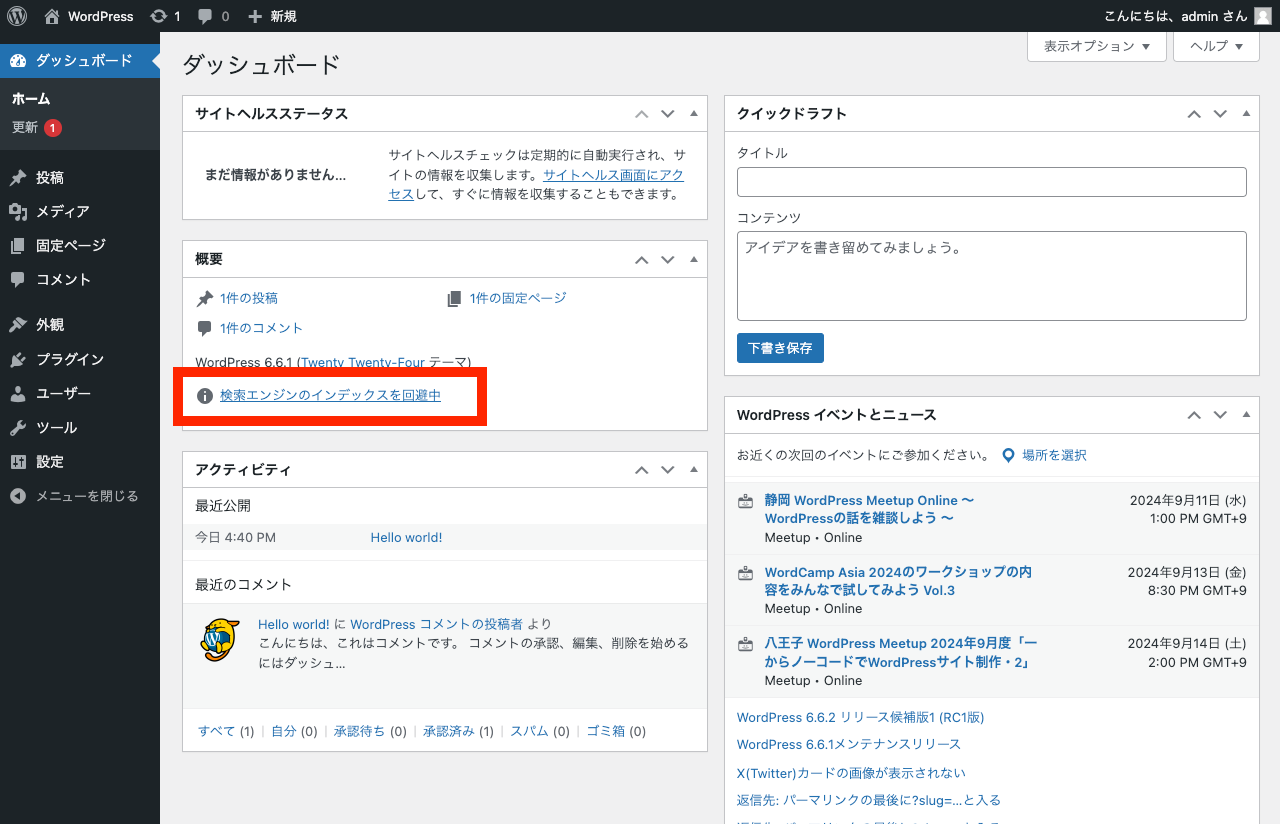
Task: Open the コメント sidebar icon
Action: pyautogui.click(x=18, y=280)
